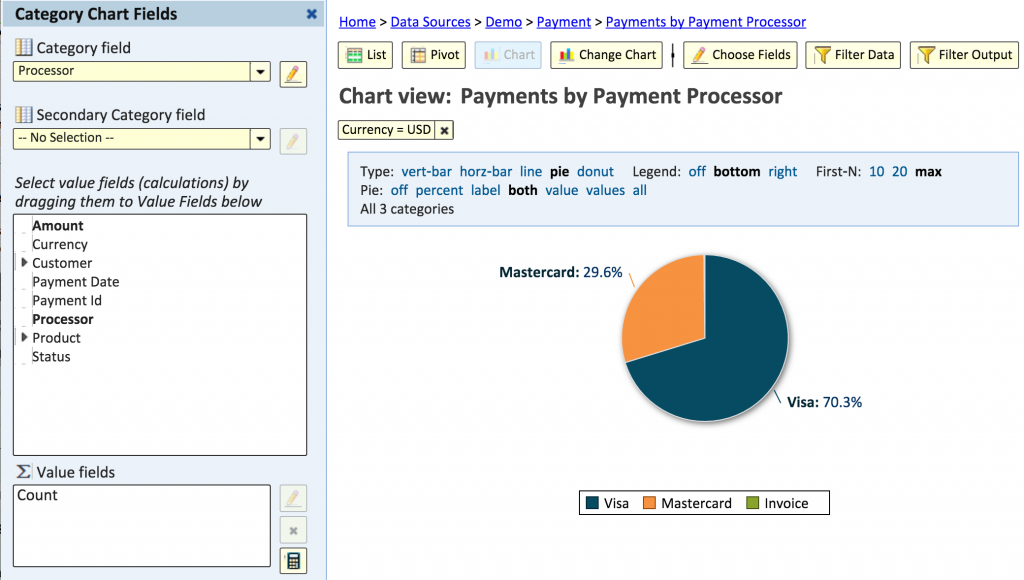Set Pie labels to value
This screenshot has width=1024, height=580.
pyautogui.click(x=562, y=190)
